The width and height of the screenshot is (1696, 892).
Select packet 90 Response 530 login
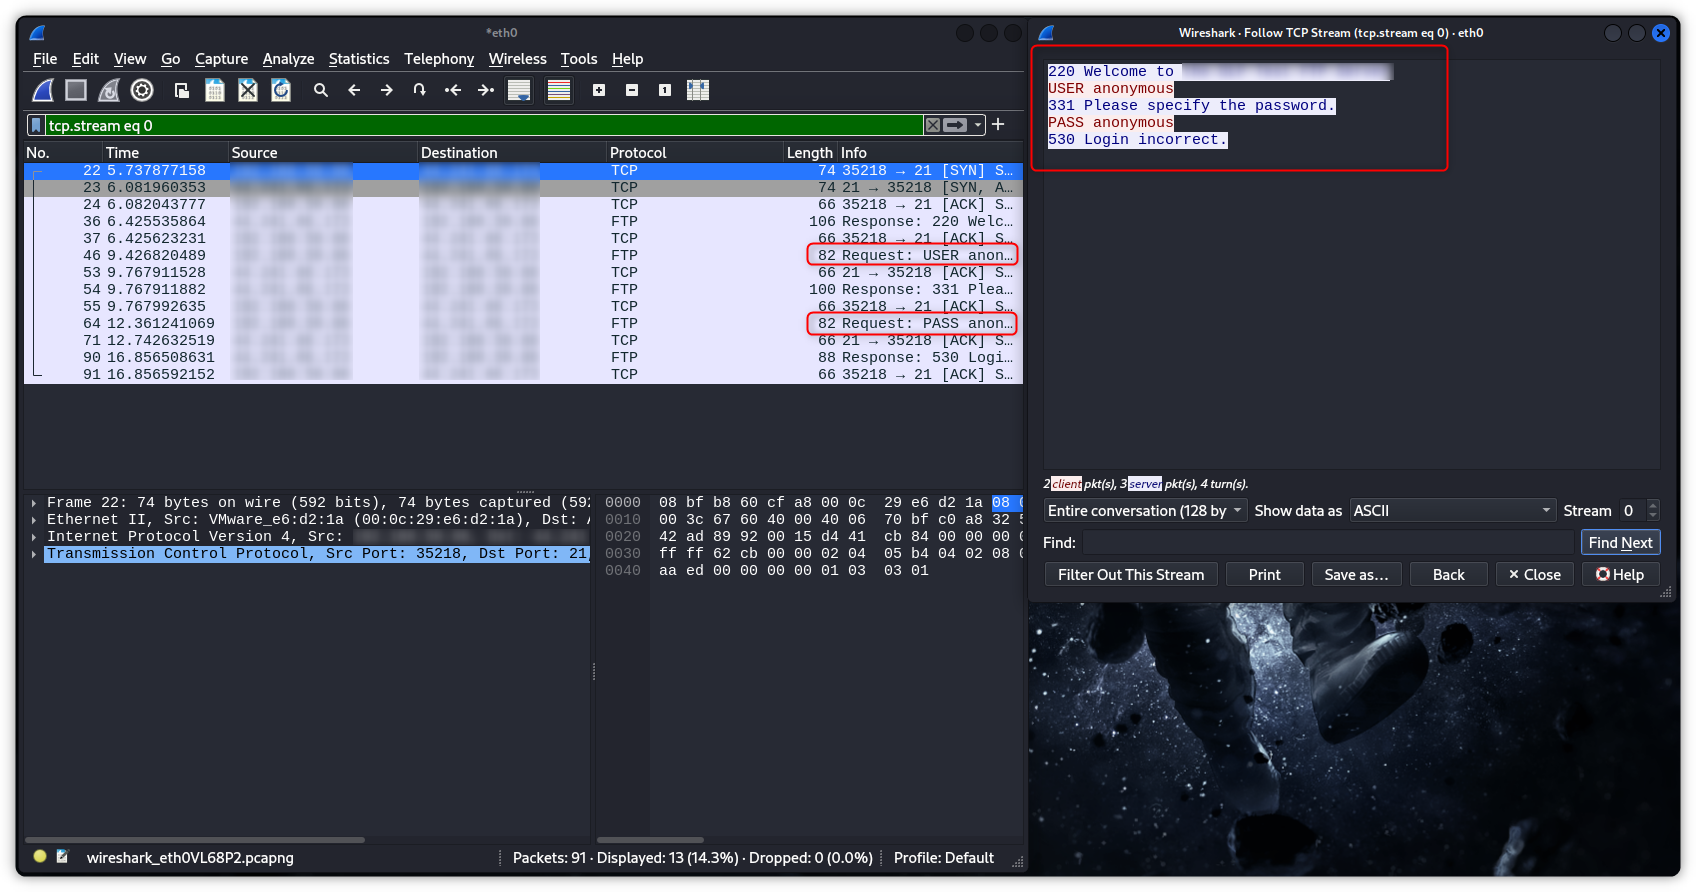point(523,357)
